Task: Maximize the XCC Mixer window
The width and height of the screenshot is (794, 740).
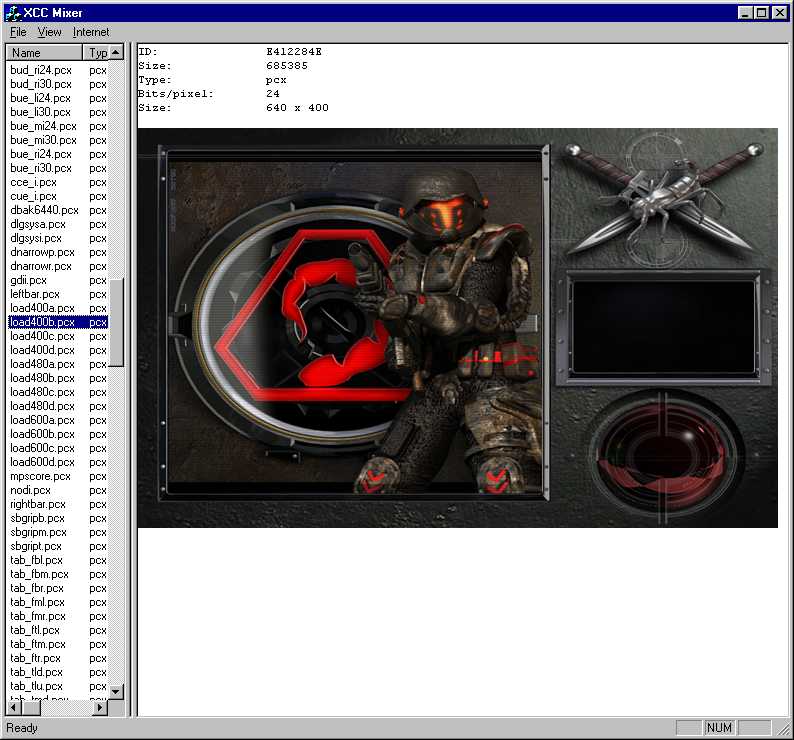Action: coord(762,12)
